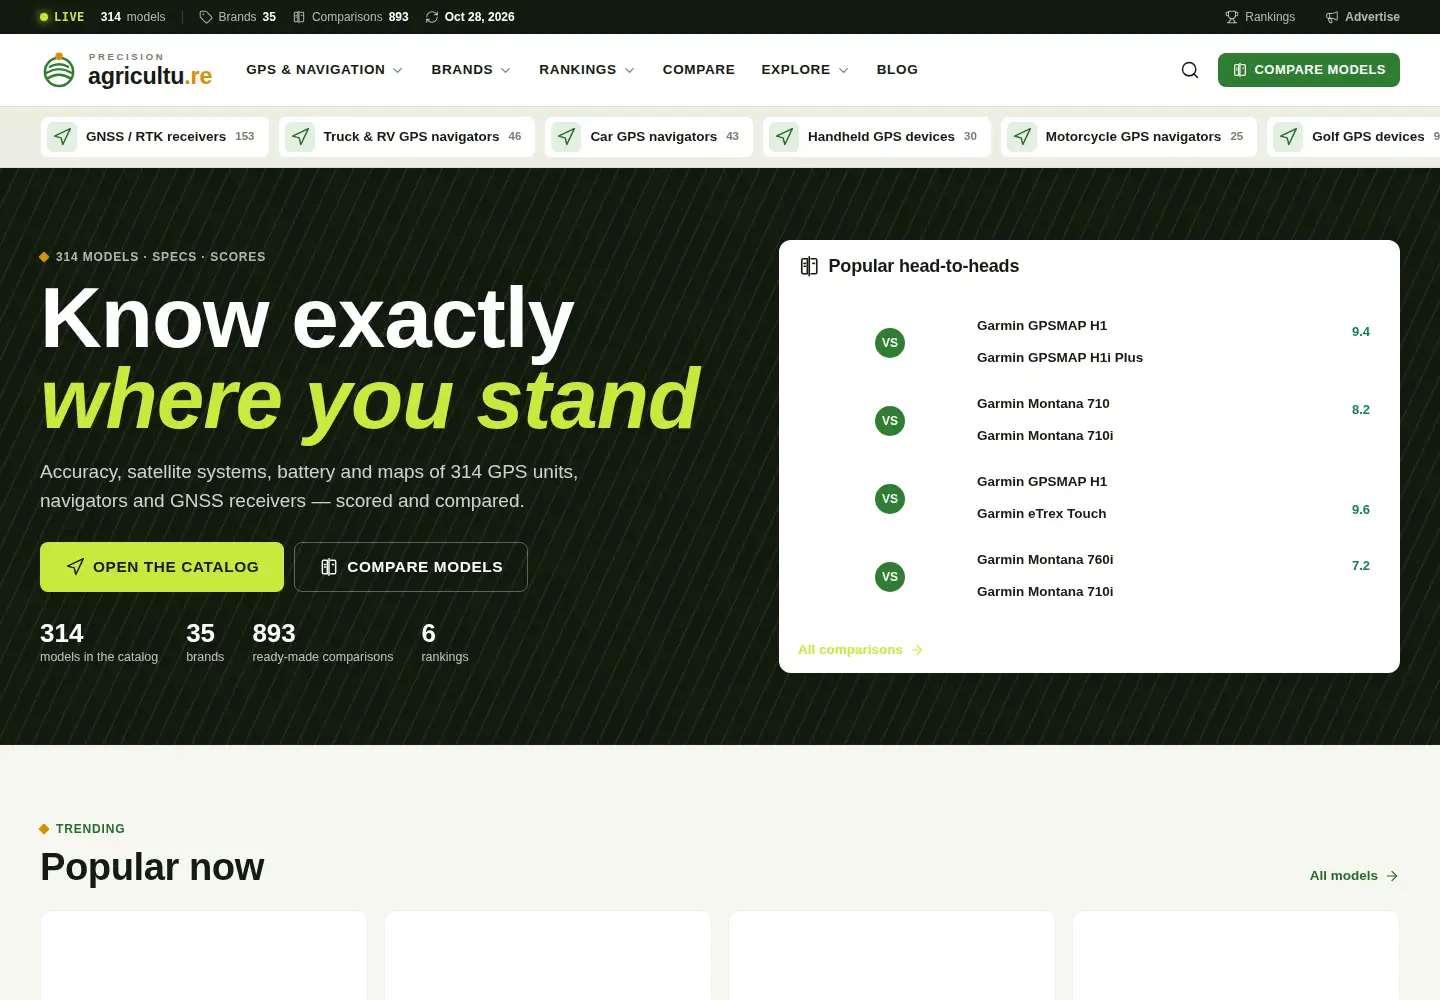The image size is (1440, 1000).
Task: Click the Rankings trophy icon
Action: 1232,17
